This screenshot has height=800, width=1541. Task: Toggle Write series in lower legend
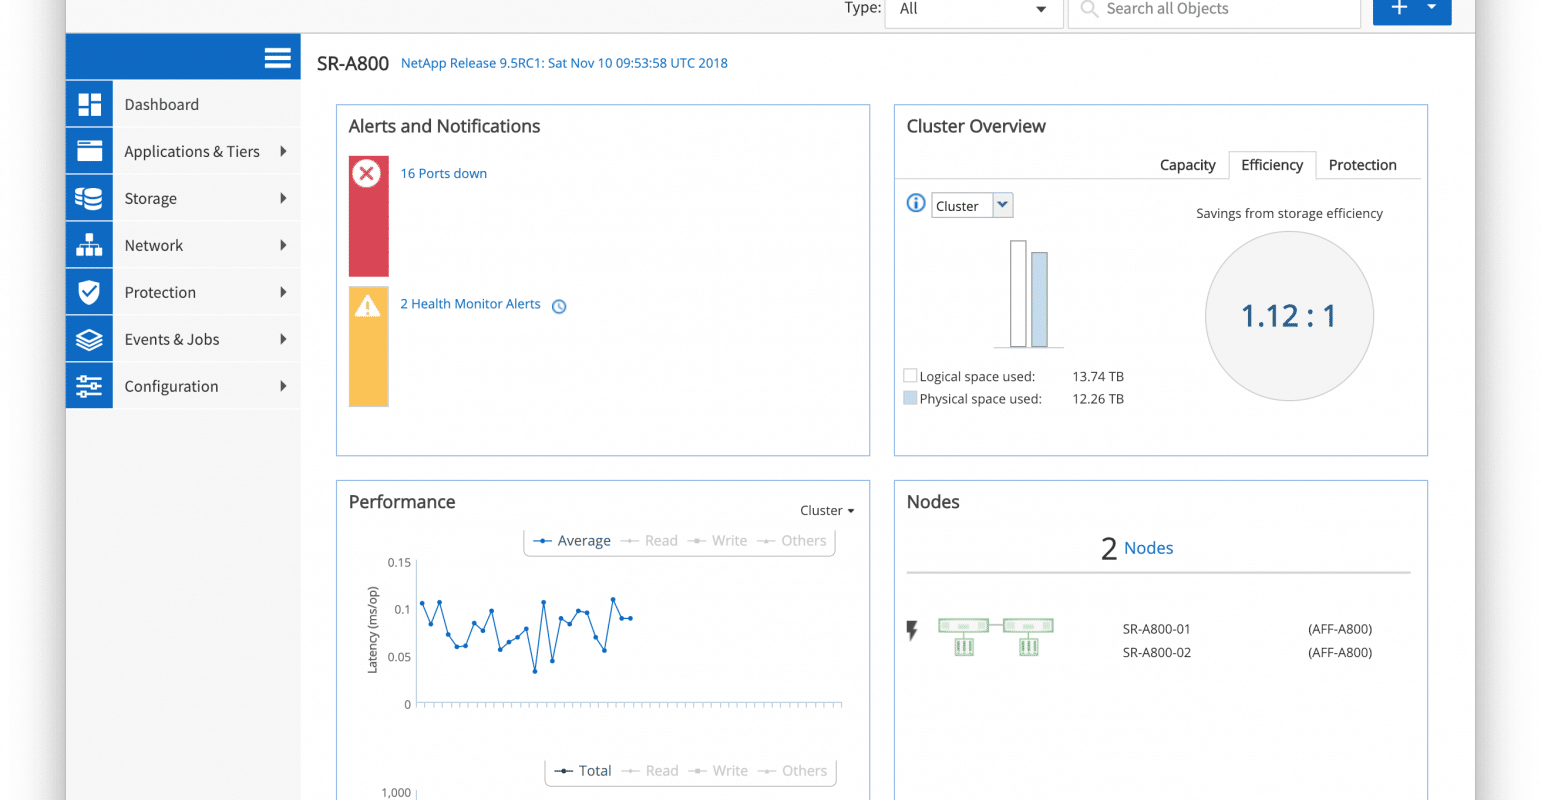[x=718, y=771]
